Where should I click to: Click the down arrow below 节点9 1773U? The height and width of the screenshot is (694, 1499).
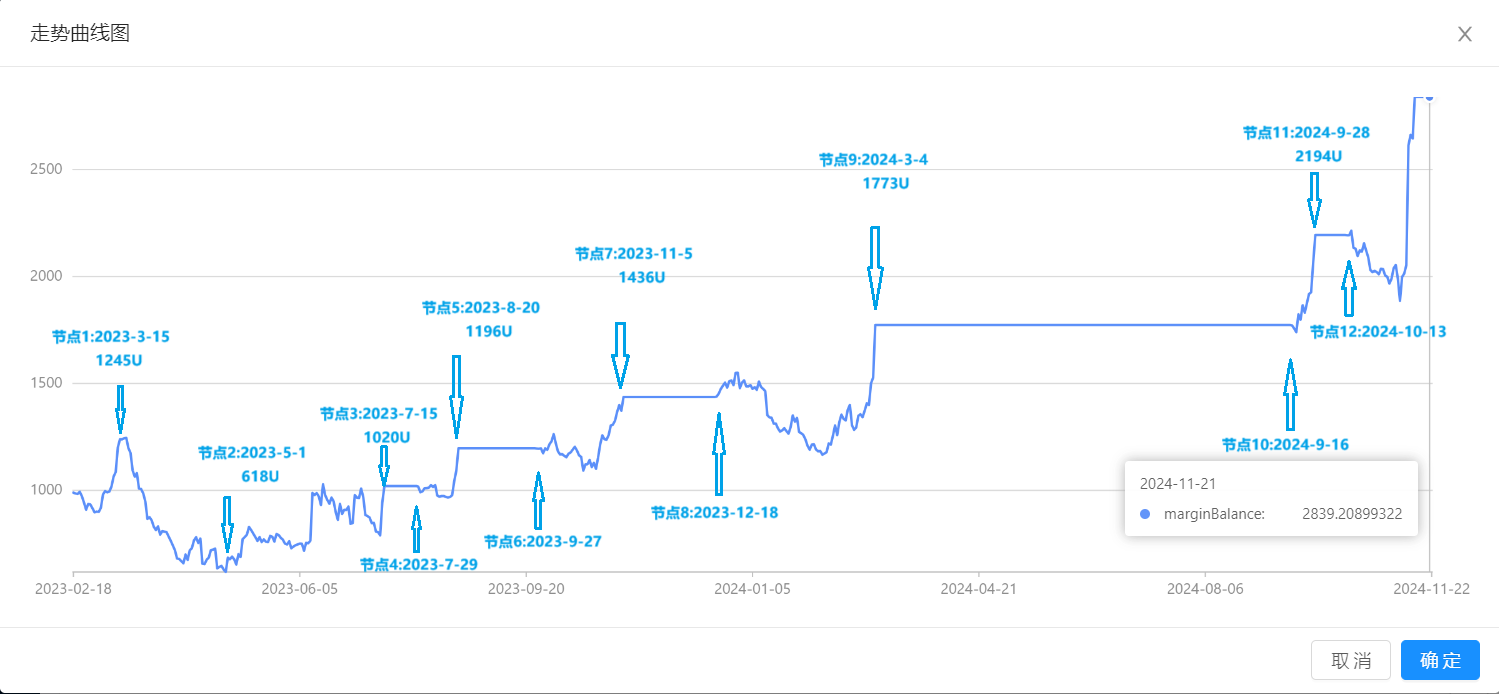875,267
